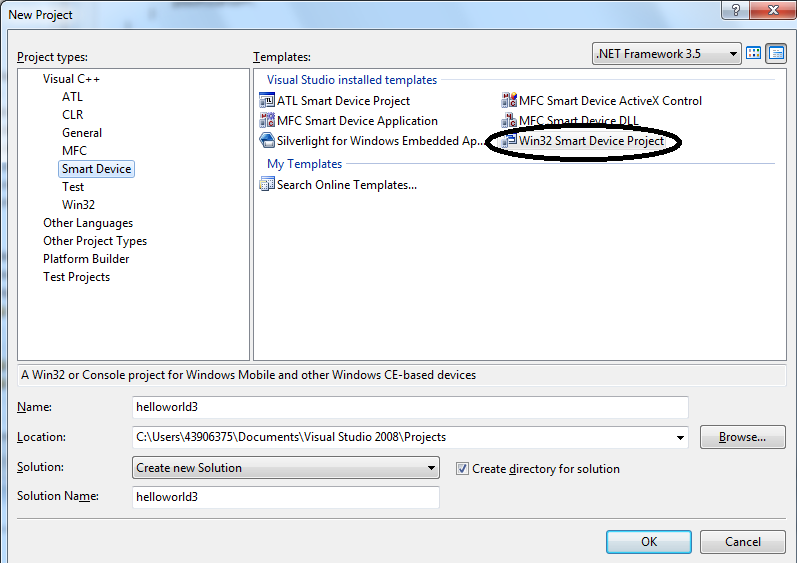
Task: Click MFC Smart Device DLL template text
Action: 578,120
